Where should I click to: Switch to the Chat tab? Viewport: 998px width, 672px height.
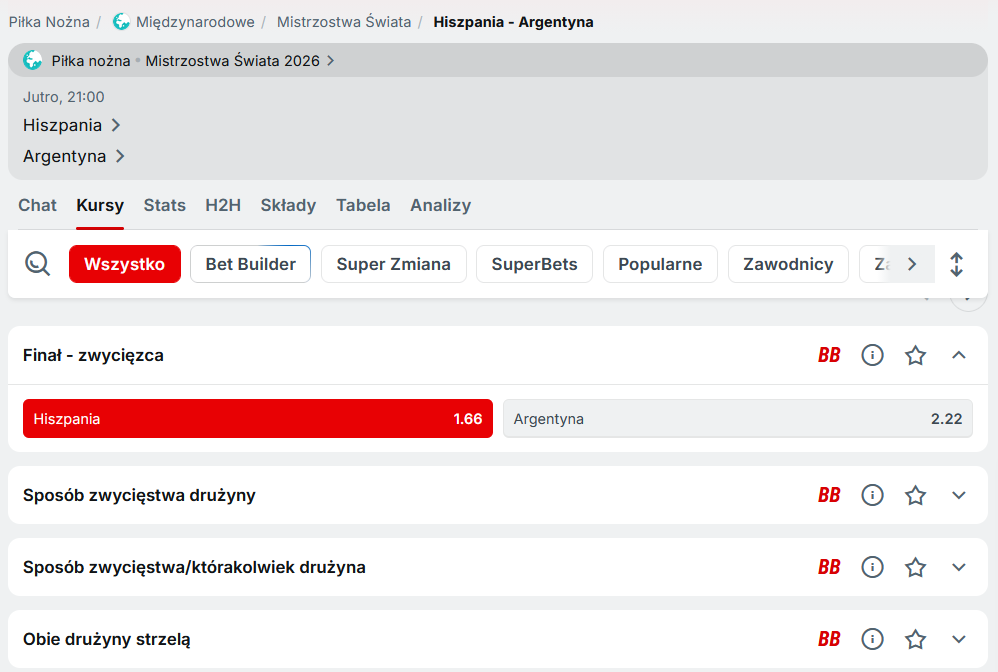(38, 206)
